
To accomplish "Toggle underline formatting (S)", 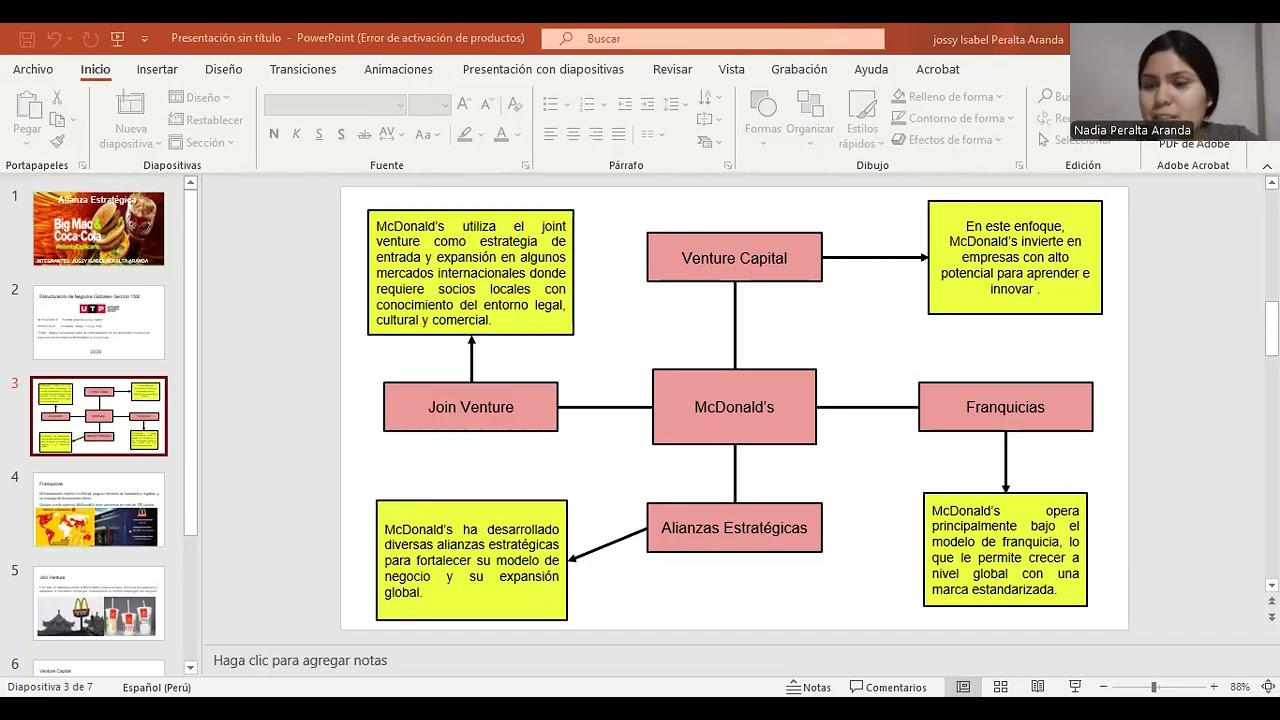I will (319, 134).
